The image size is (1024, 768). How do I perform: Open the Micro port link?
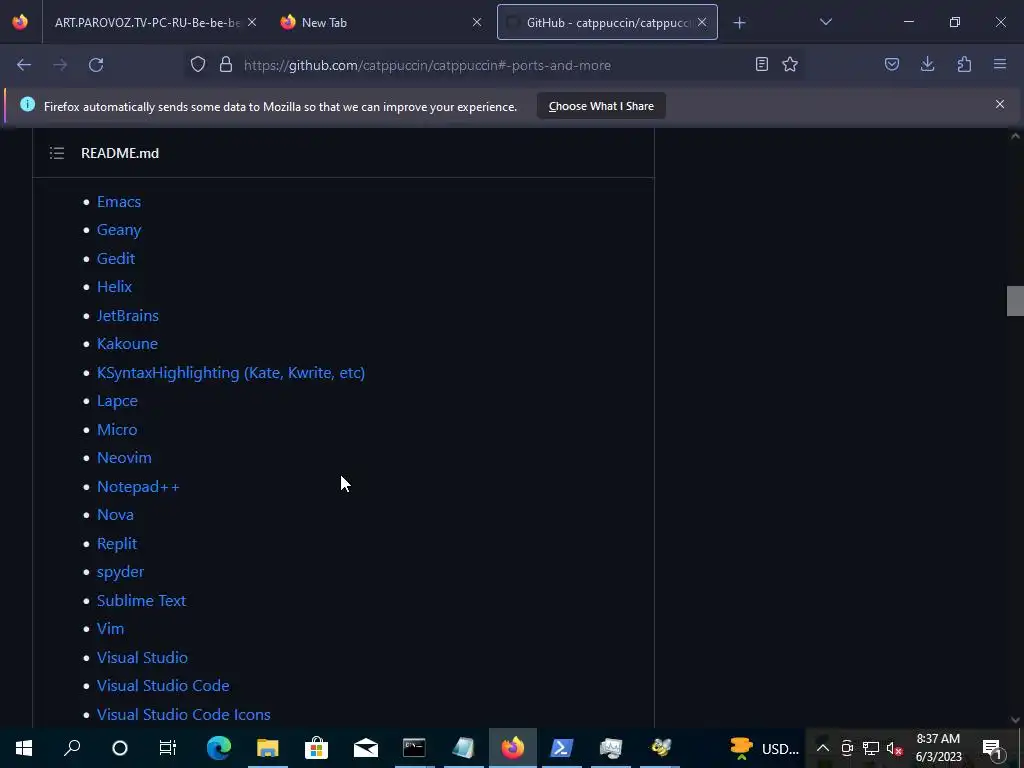coord(117,430)
